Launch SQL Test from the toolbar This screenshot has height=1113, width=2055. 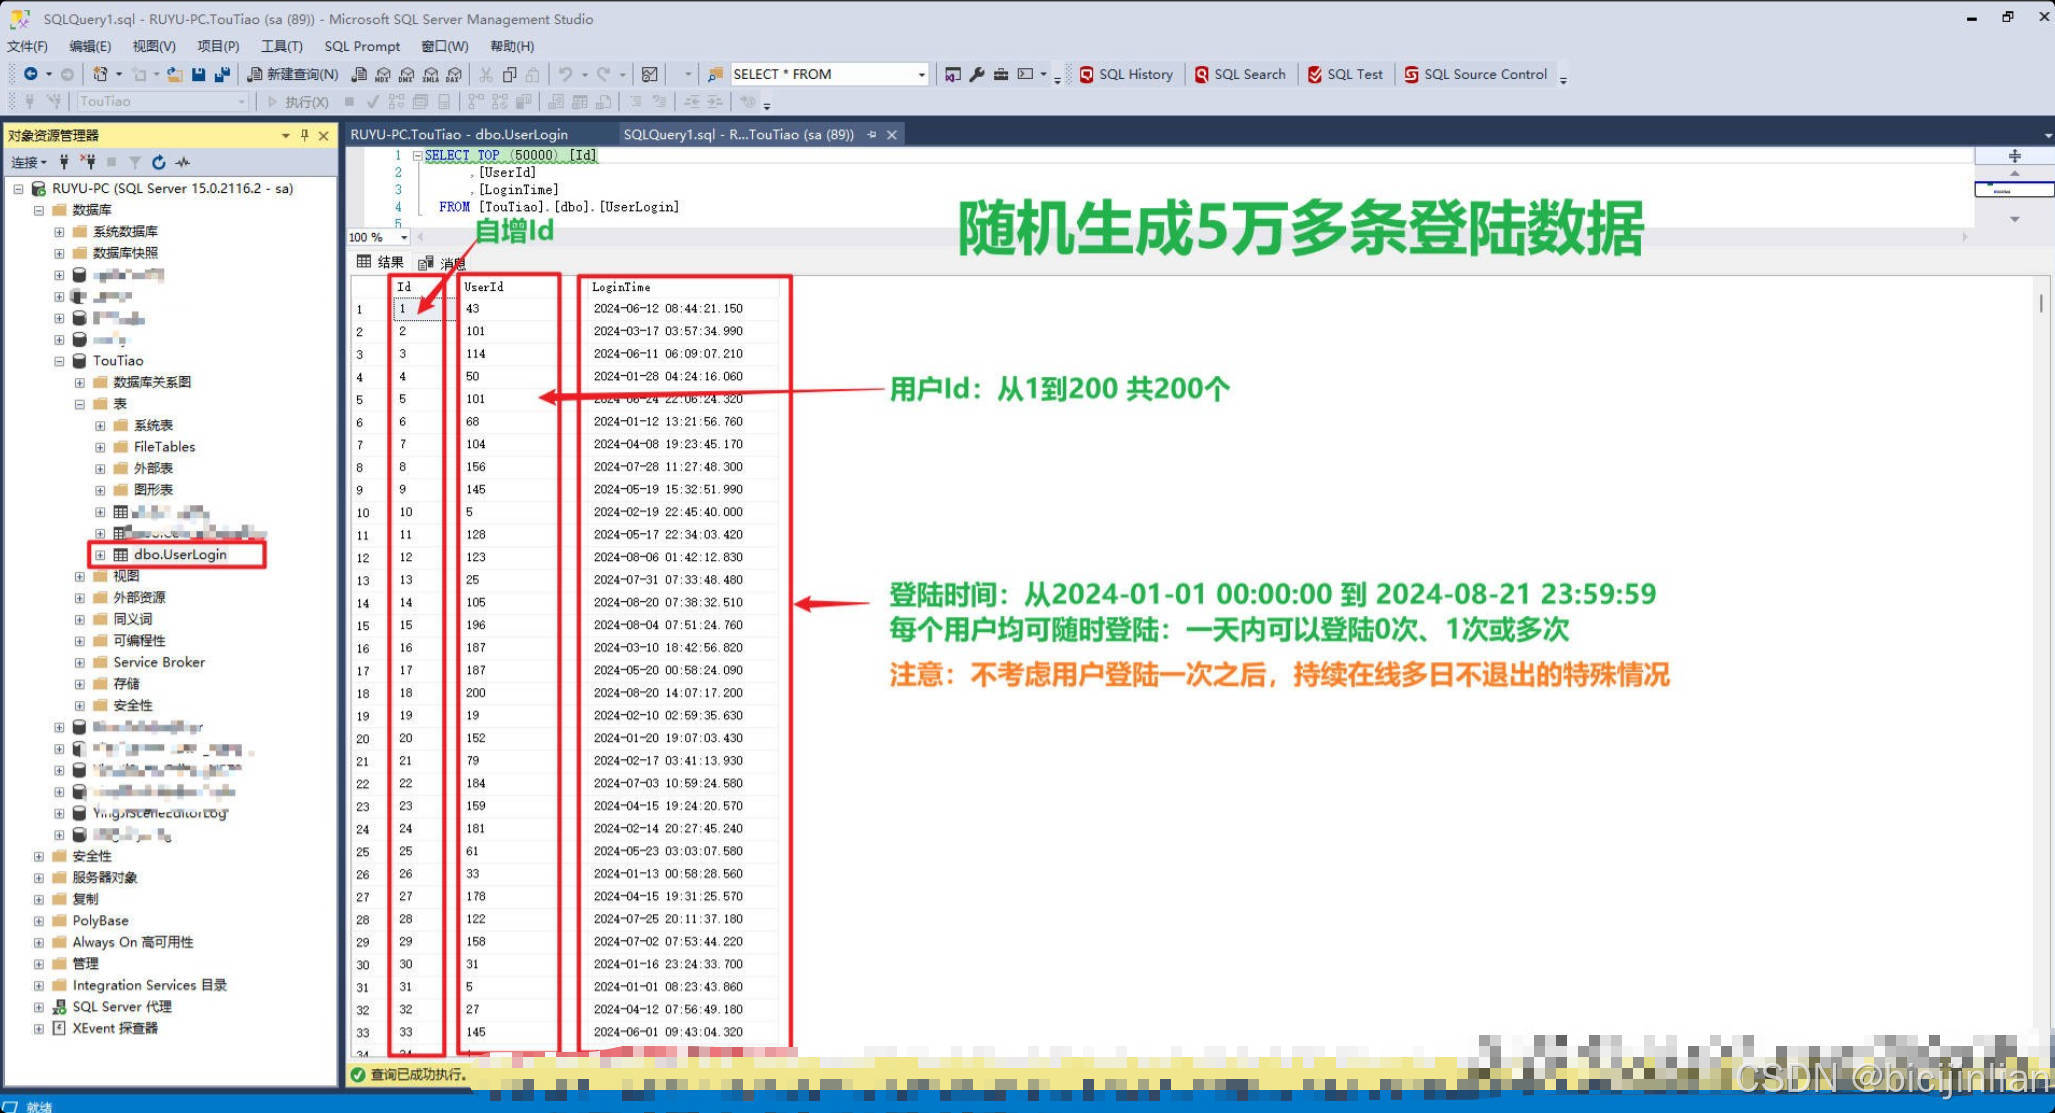pos(1345,74)
